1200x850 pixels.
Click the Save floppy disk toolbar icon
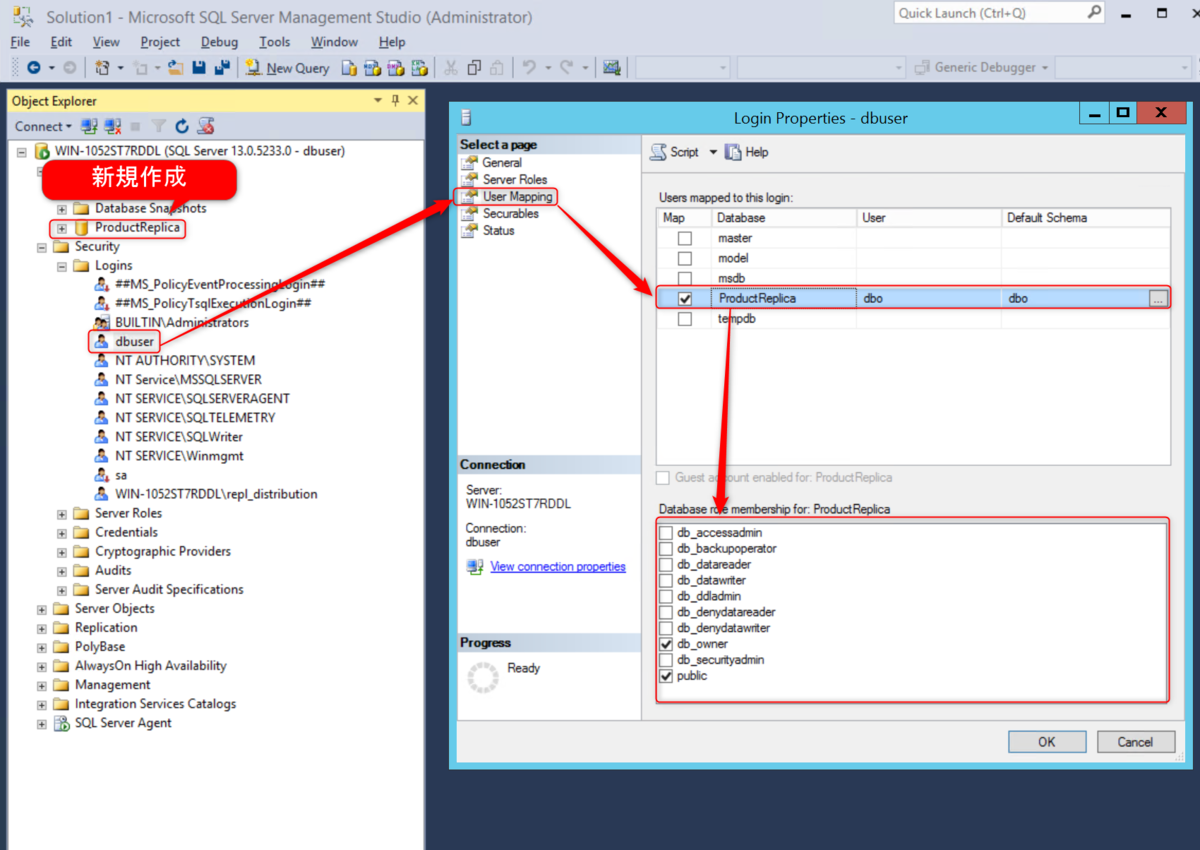[199, 68]
